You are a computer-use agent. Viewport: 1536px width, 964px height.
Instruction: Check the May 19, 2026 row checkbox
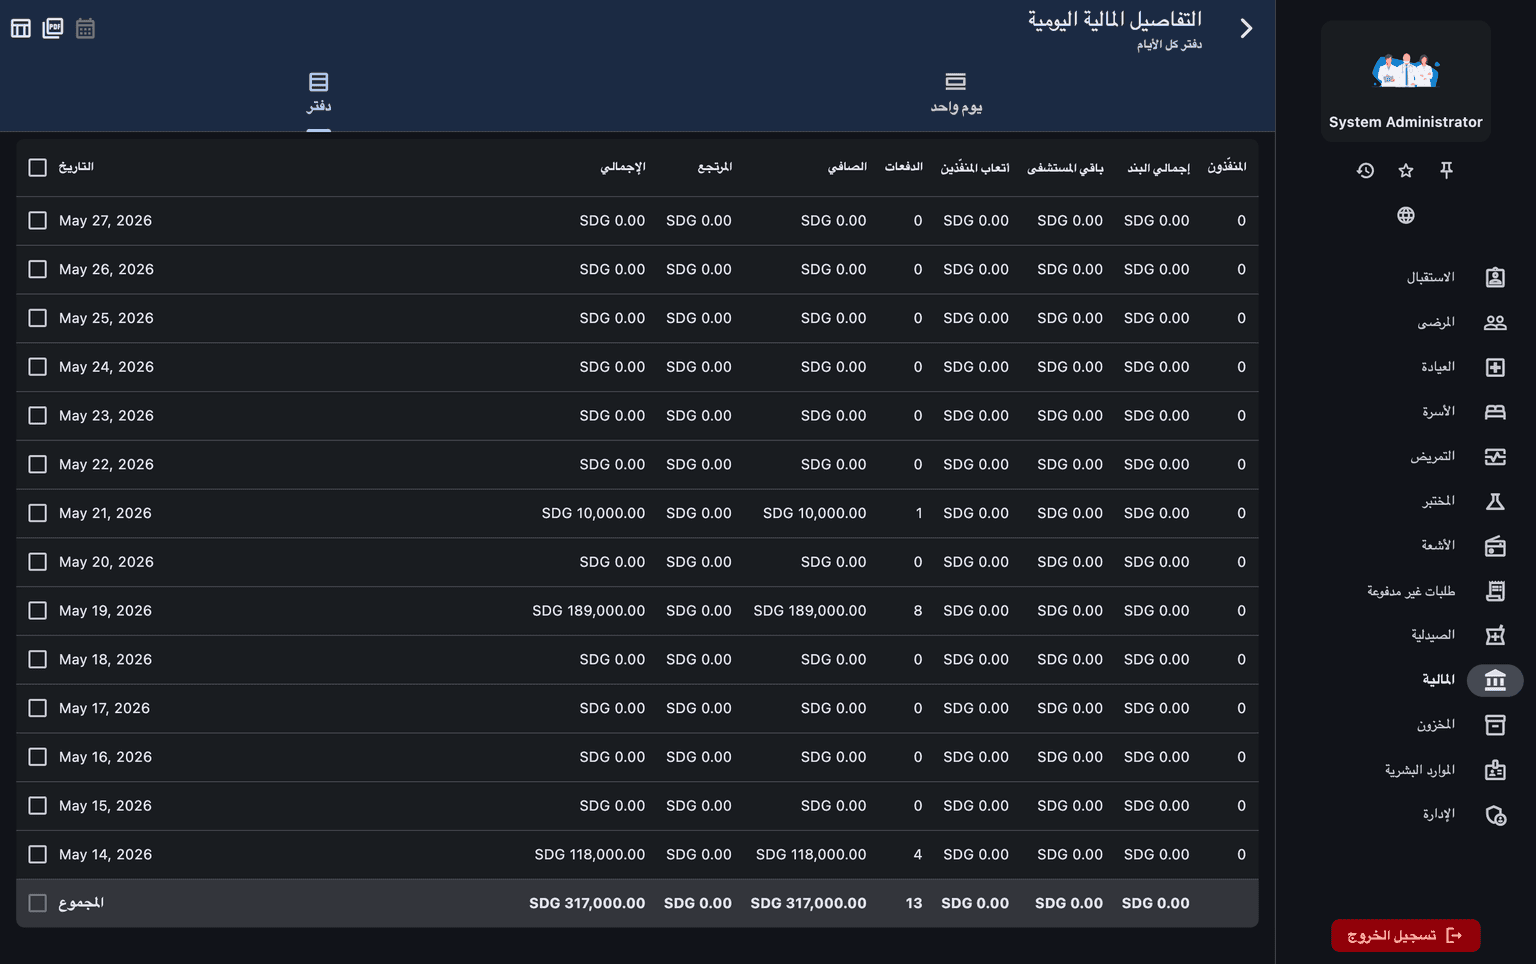[x=38, y=611]
